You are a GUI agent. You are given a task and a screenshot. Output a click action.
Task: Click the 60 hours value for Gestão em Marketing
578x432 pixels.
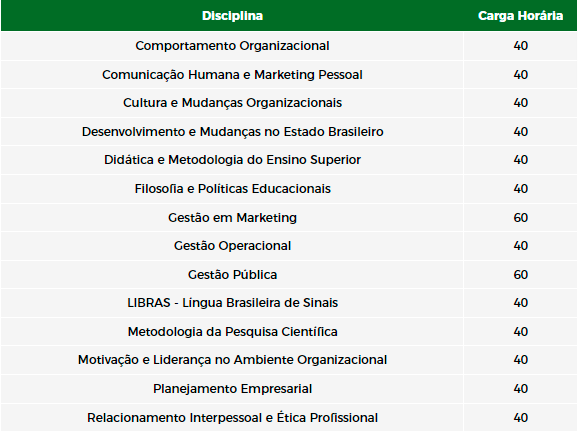(520, 217)
